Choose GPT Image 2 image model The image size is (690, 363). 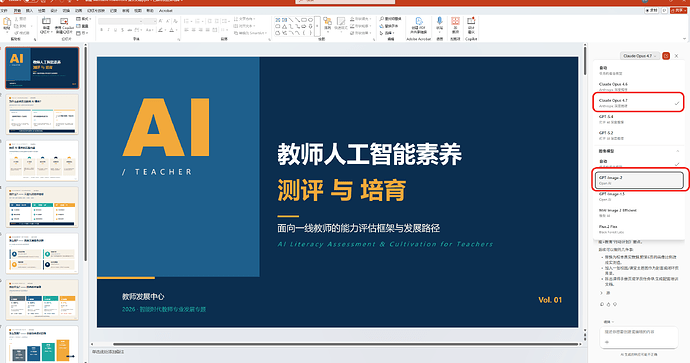pyautogui.click(x=639, y=180)
